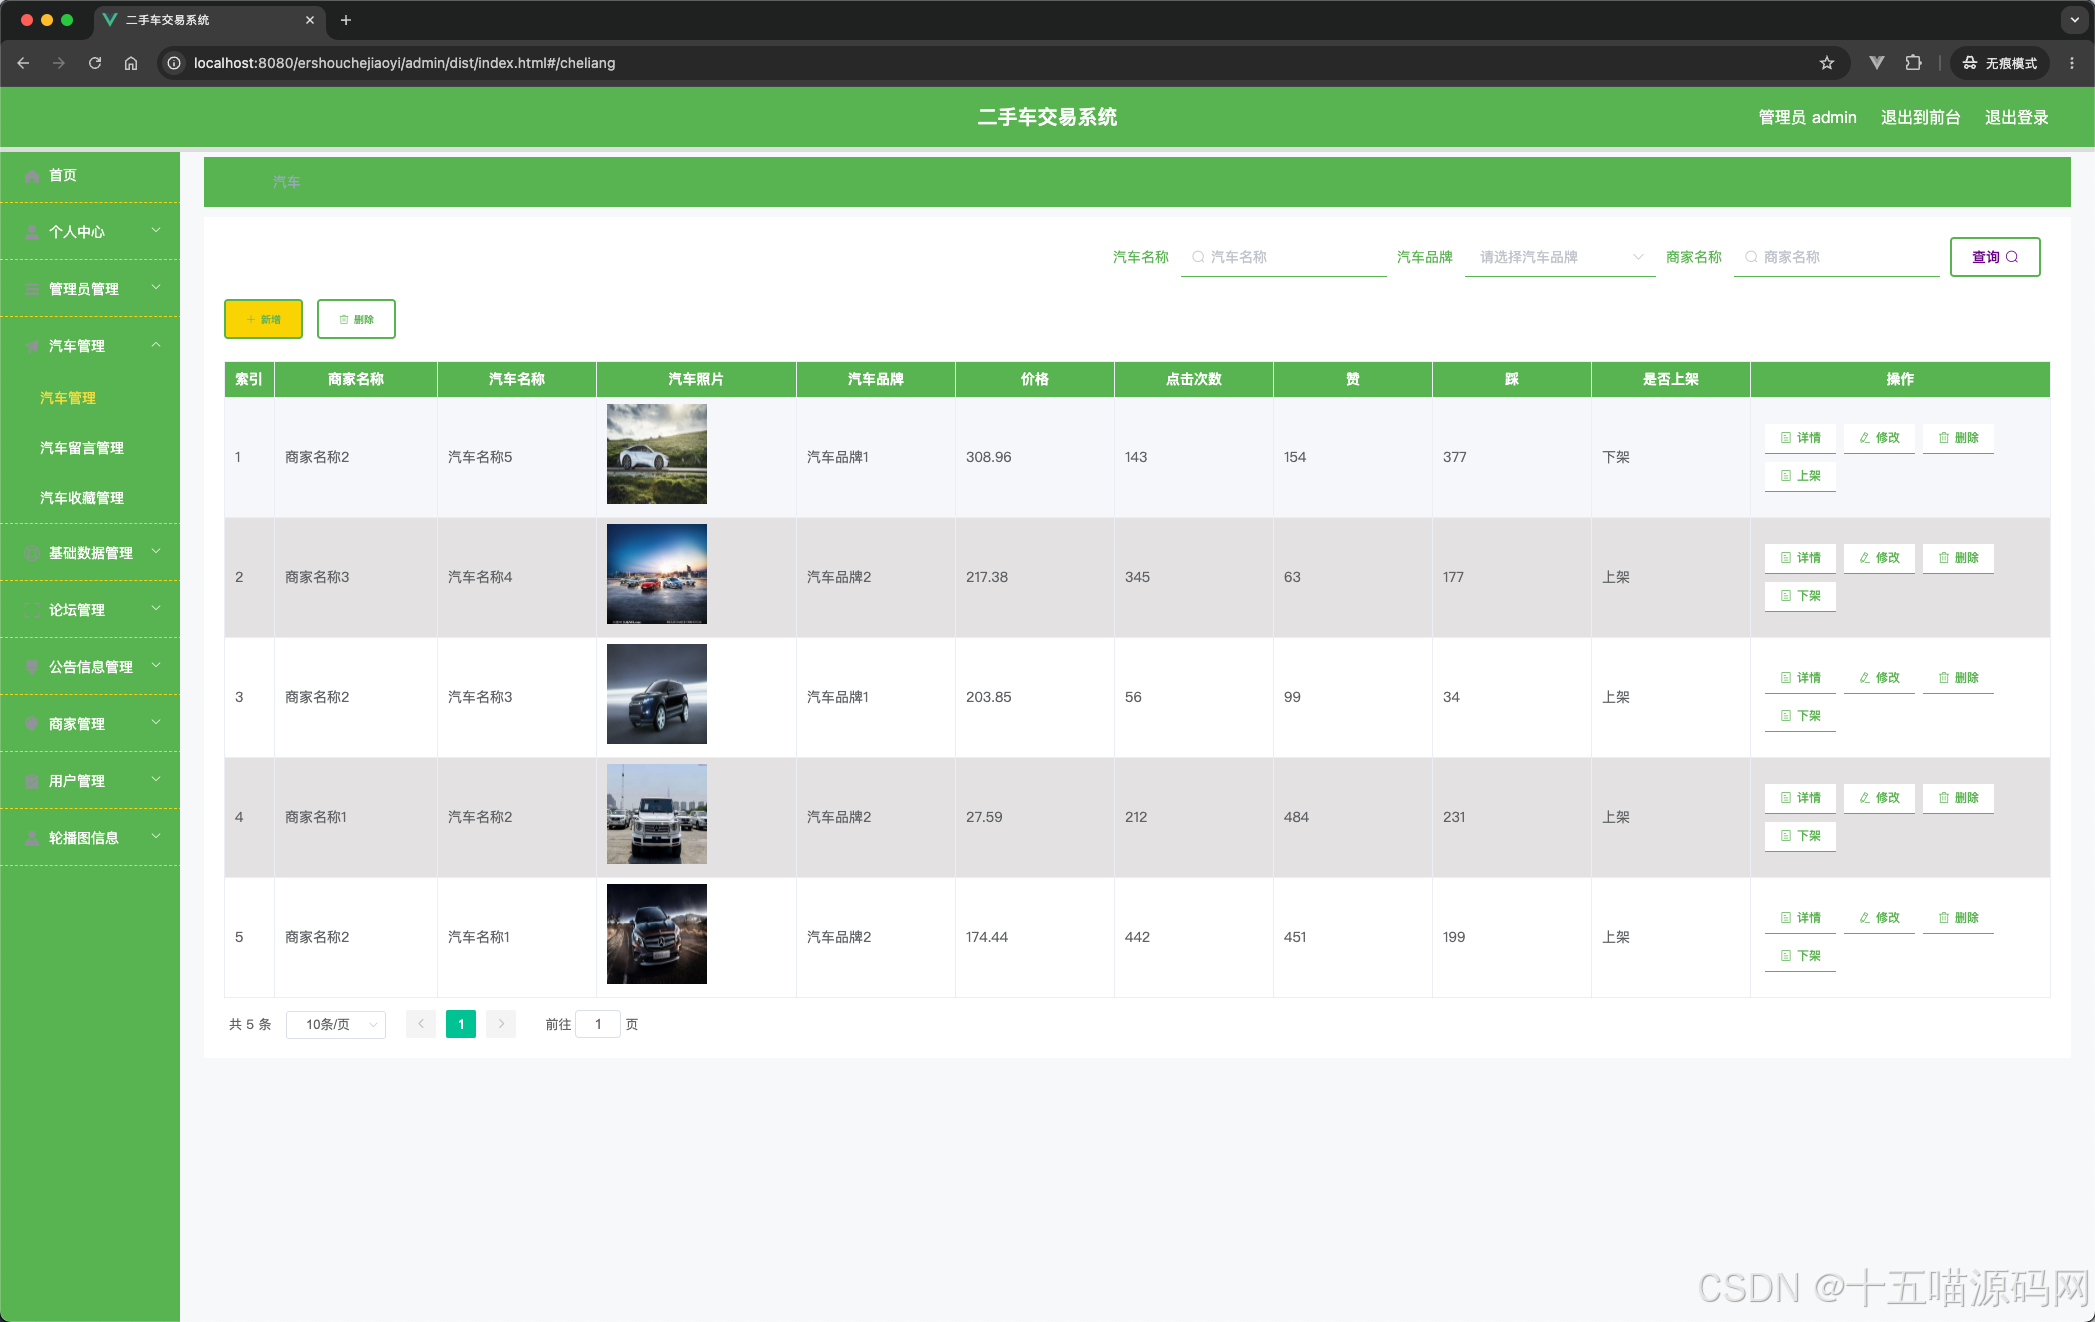
Task: Expand 轮播图信息 menu
Action: pyautogui.click(x=90, y=838)
